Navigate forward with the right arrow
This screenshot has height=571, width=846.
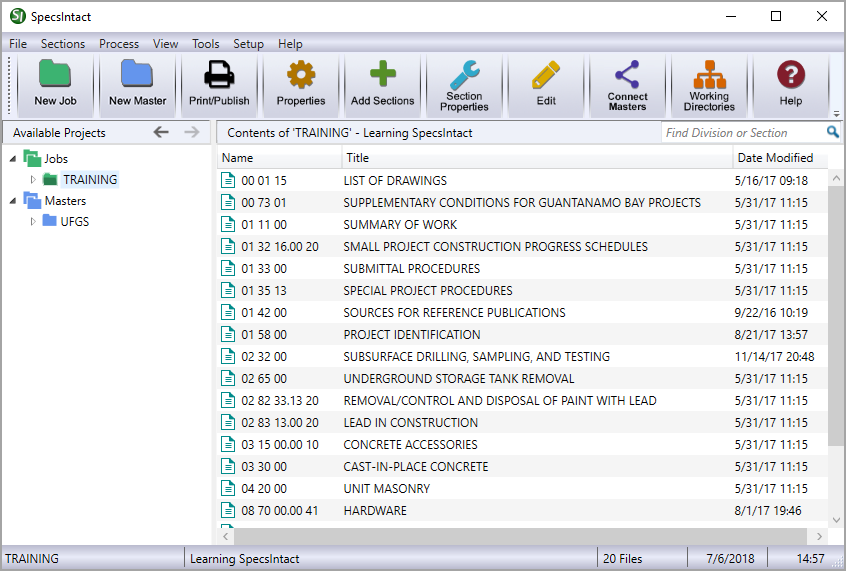tap(192, 132)
